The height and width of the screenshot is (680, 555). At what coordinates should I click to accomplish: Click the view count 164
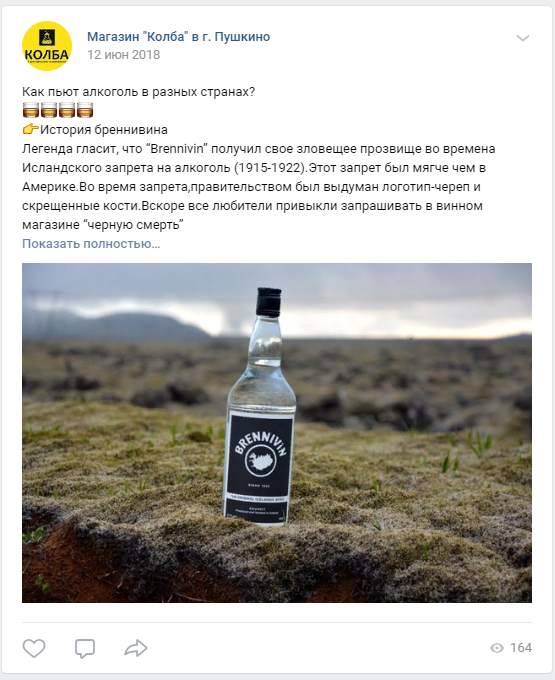tap(521, 648)
